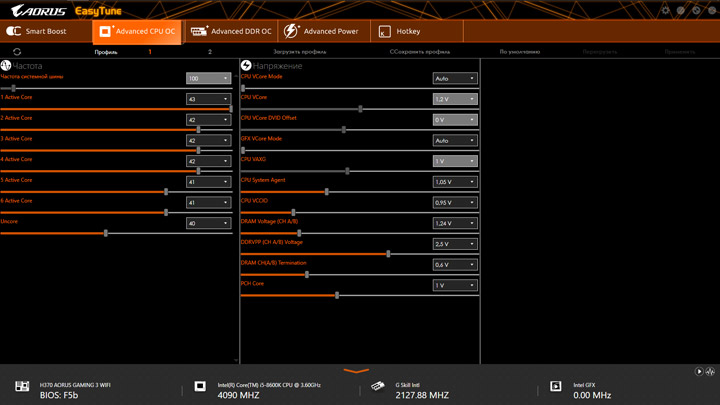Click По умолчанию to restore defaults
Image resolution: width=720 pixels, height=405 pixels.
[520, 52]
